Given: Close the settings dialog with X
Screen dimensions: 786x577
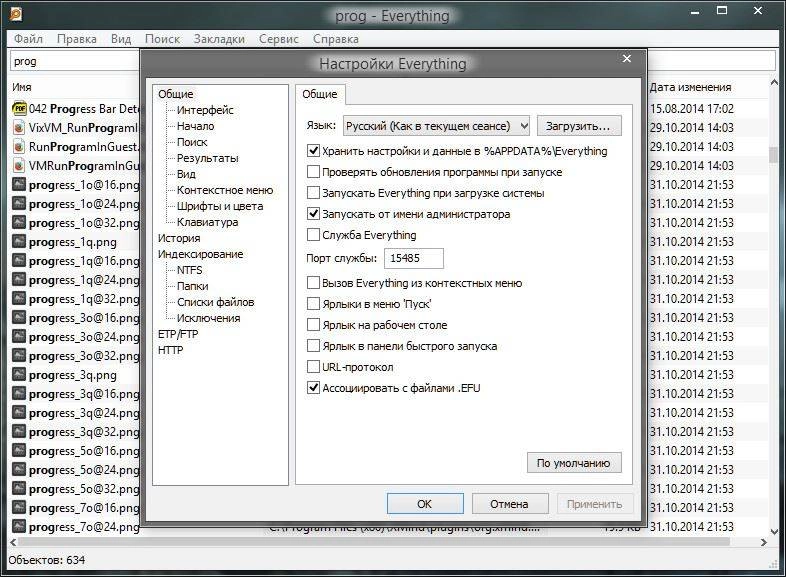Looking at the screenshot, I should point(627,59).
